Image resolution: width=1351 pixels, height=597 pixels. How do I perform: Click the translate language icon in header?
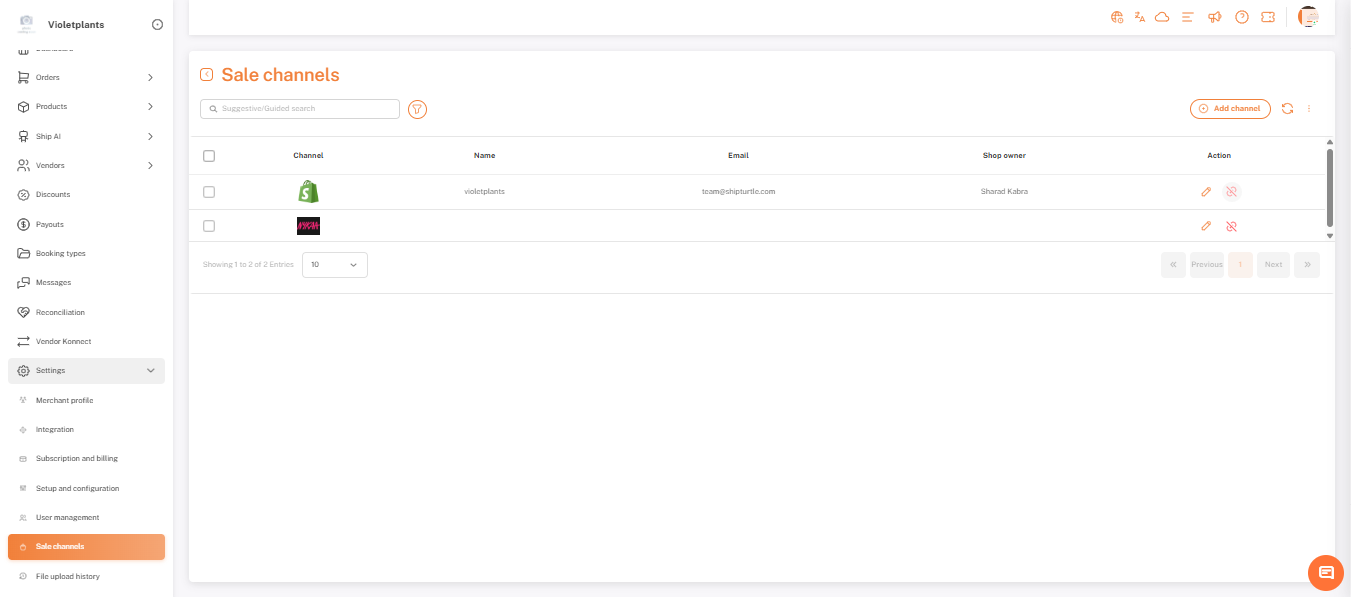[1140, 17]
